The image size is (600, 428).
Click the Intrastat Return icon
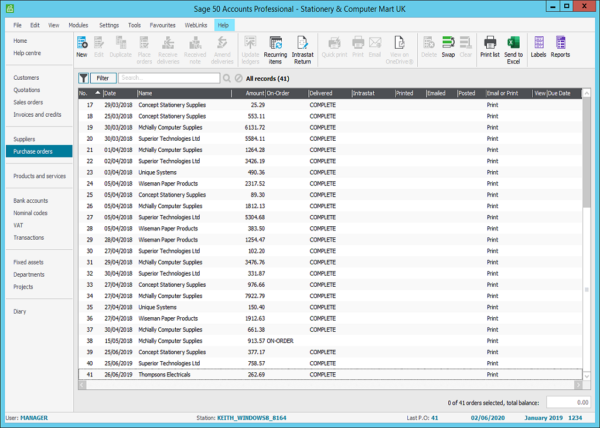pos(302,45)
